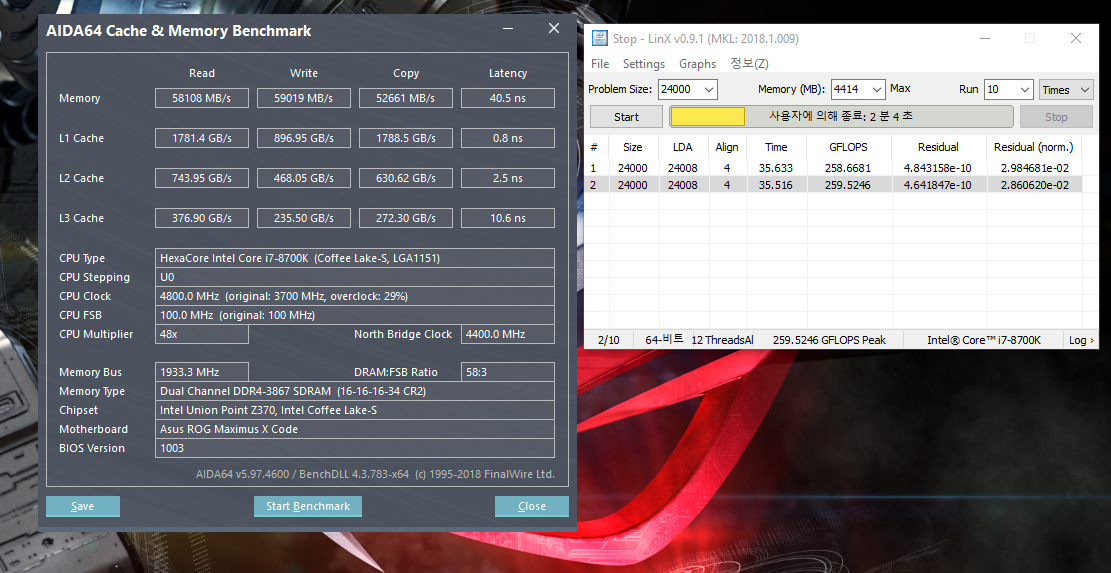Click the BIOS Version 1003 field
This screenshot has width=1111, height=573.
(355, 448)
